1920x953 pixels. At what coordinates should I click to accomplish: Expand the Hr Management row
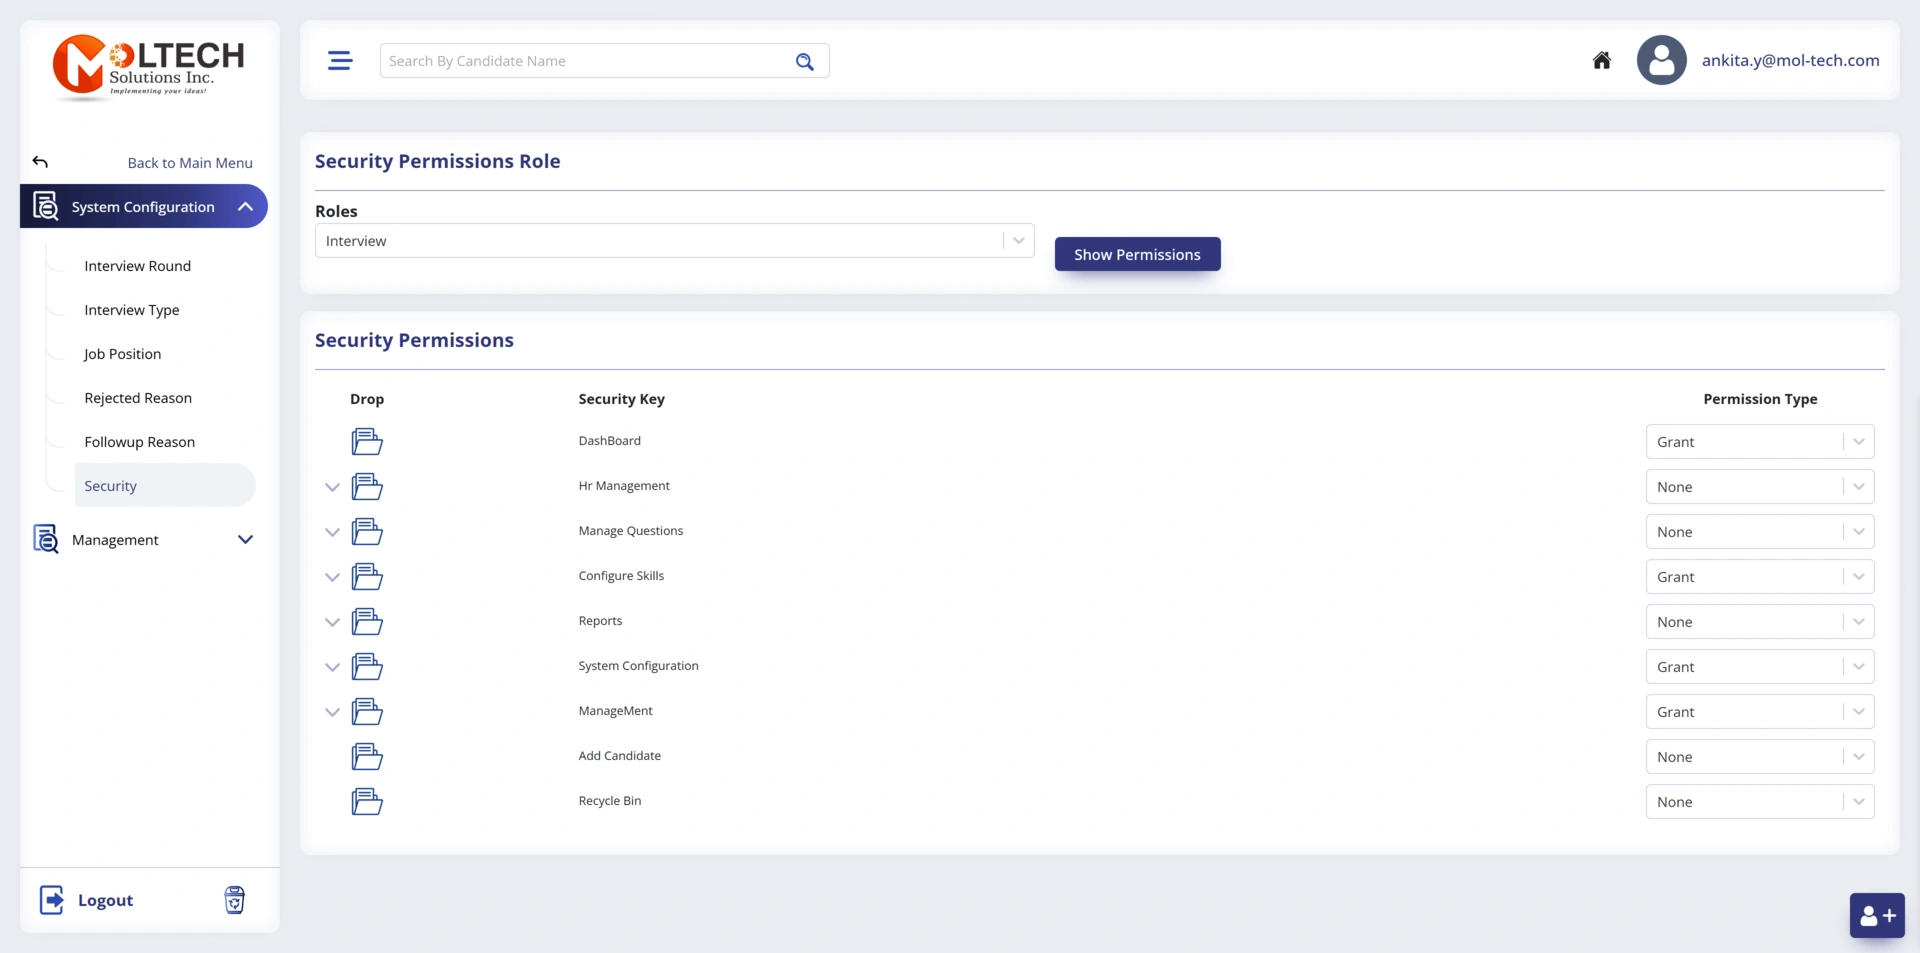(x=332, y=487)
